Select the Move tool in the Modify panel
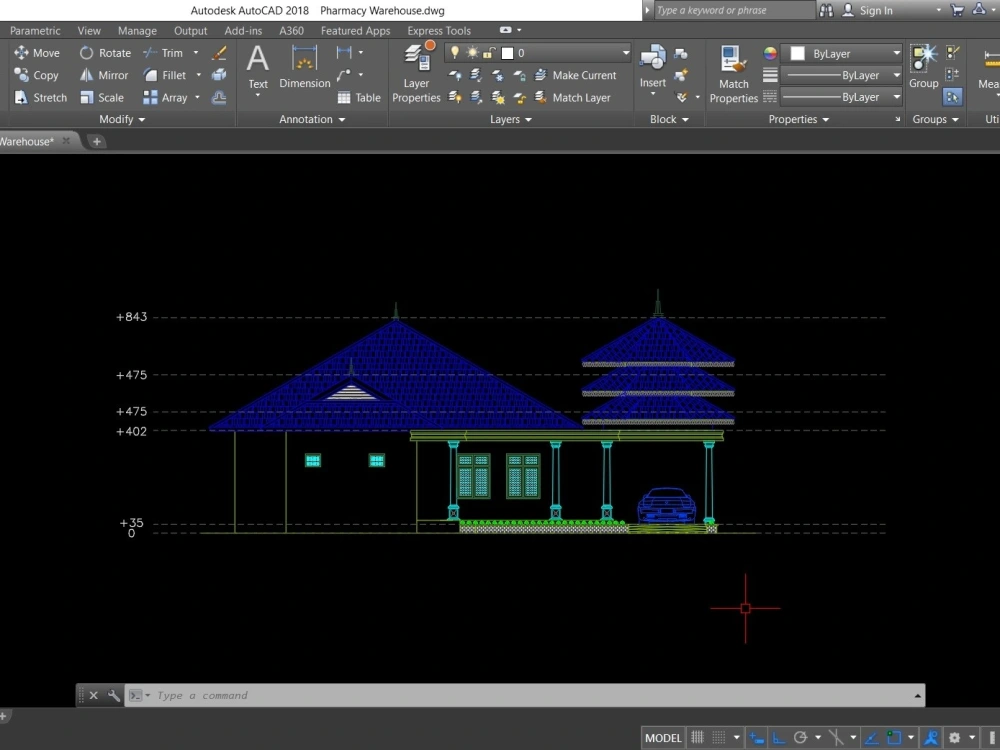This screenshot has height=750, width=1000. click(x=38, y=52)
